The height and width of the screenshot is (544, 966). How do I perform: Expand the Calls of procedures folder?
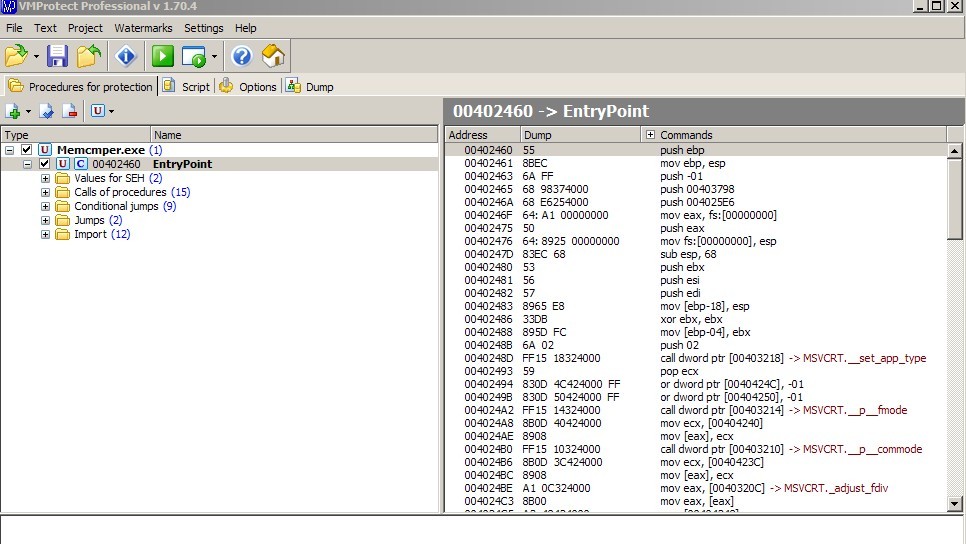point(45,192)
